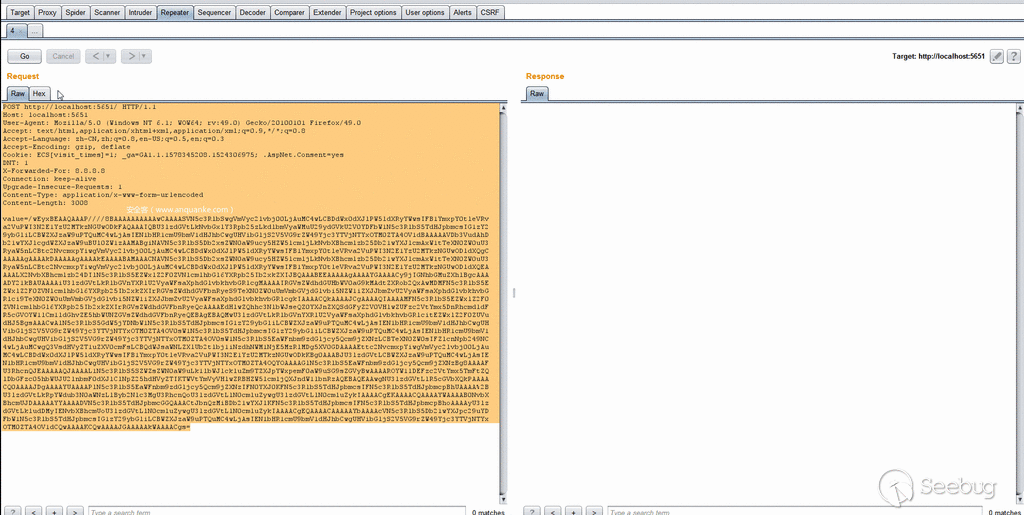Click the edit target pencil icon
The height and width of the screenshot is (515, 1024).
tap(996, 57)
